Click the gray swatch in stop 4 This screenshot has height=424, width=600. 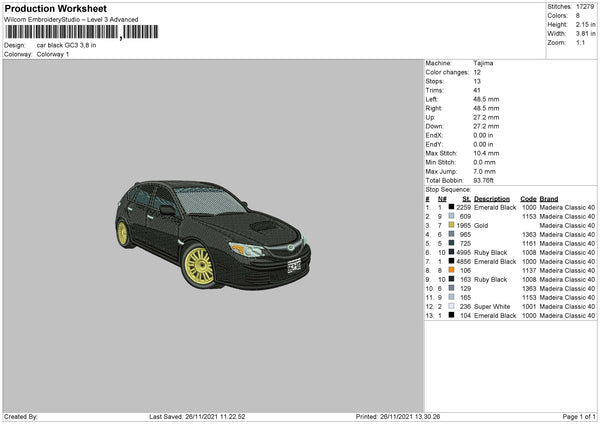[451, 234]
